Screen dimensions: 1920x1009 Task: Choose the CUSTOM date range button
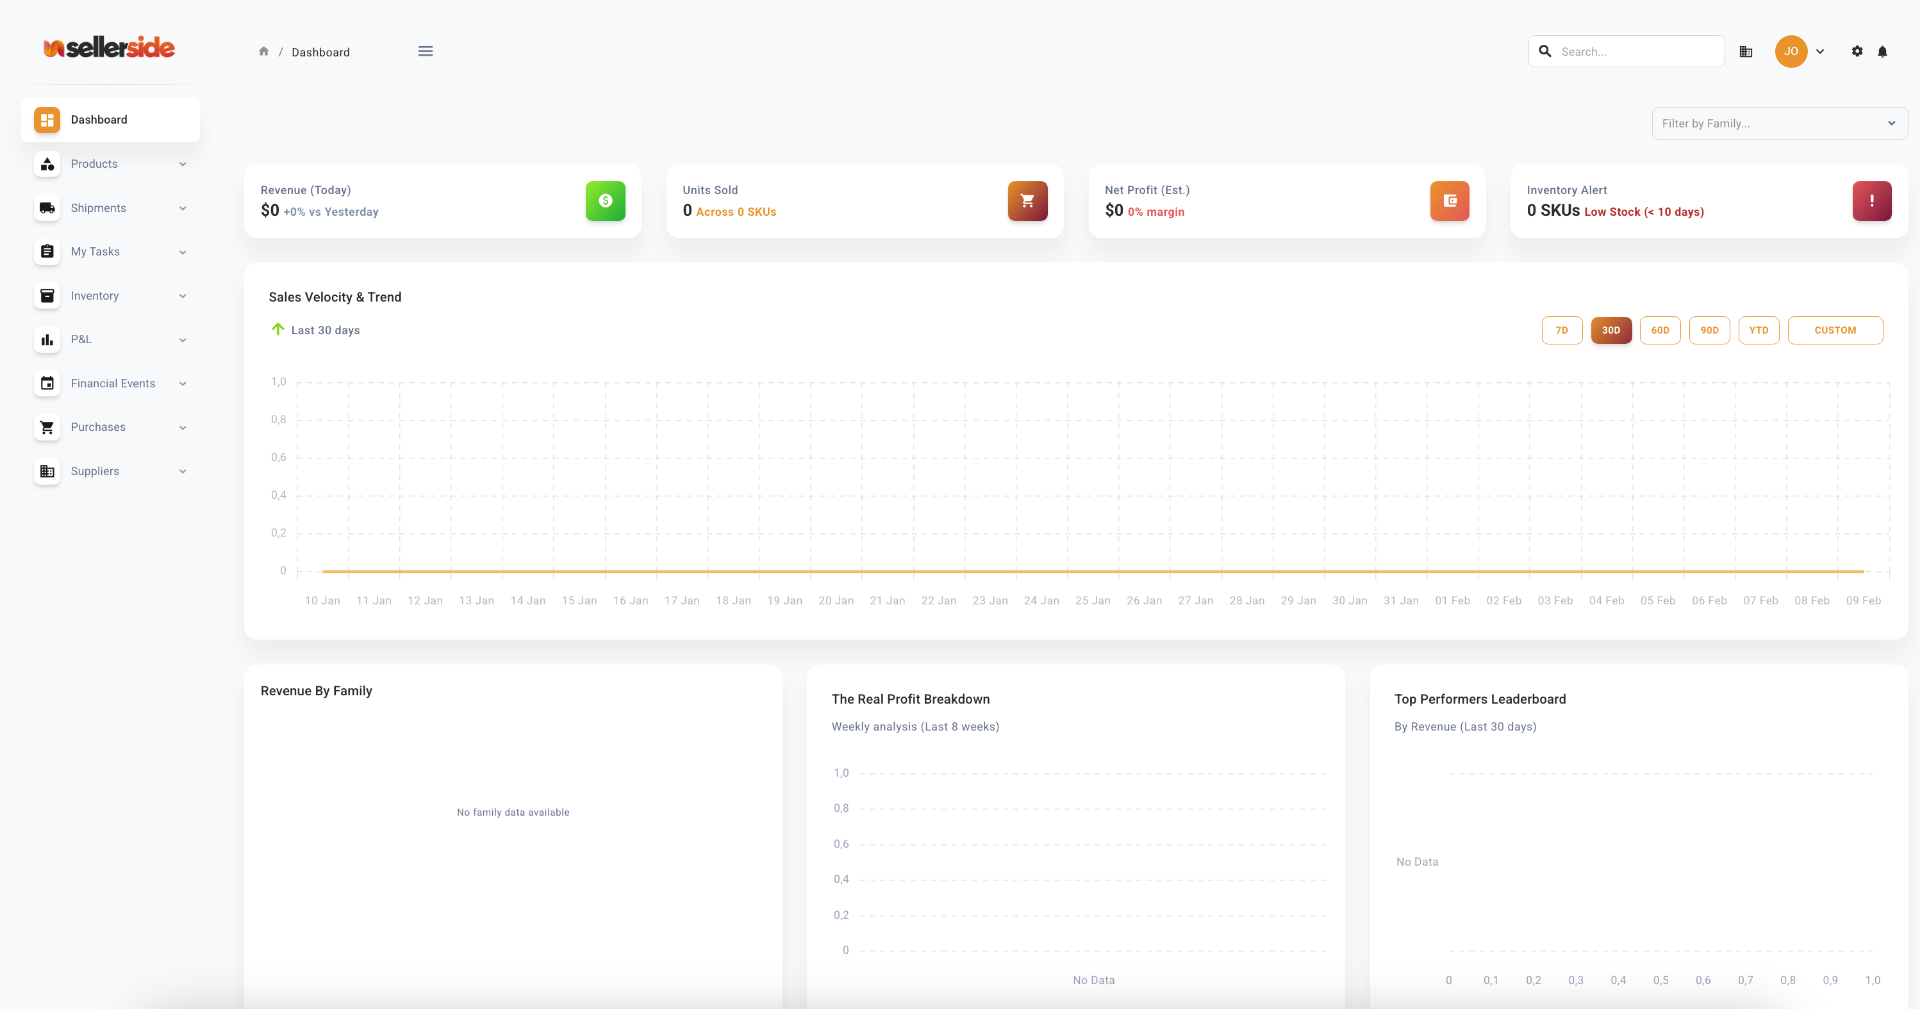point(1835,330)
